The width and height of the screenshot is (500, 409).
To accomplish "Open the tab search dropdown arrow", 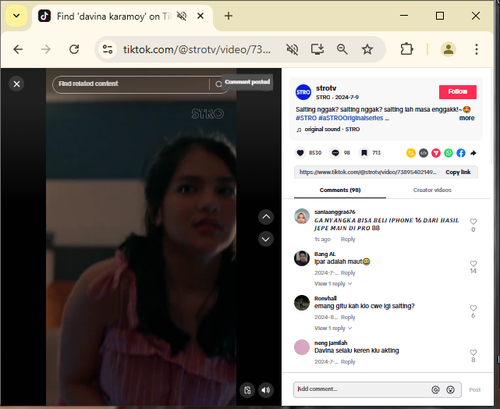I will point(16,16).
